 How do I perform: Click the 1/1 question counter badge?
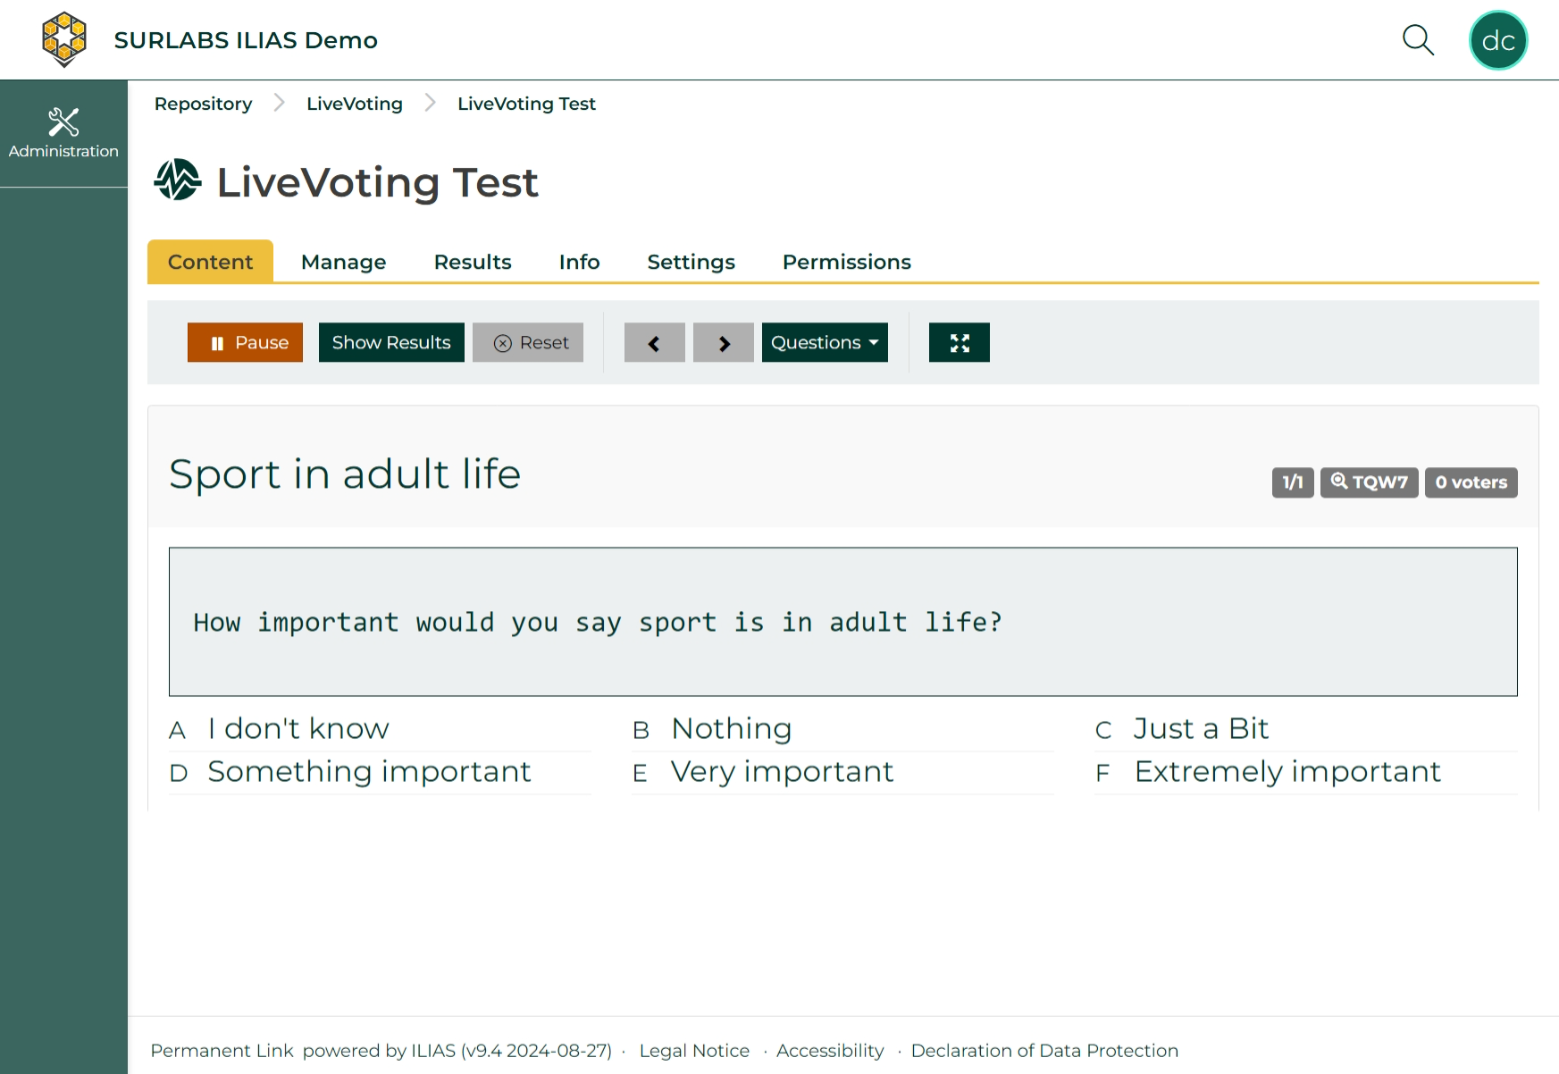point(1292,482)
